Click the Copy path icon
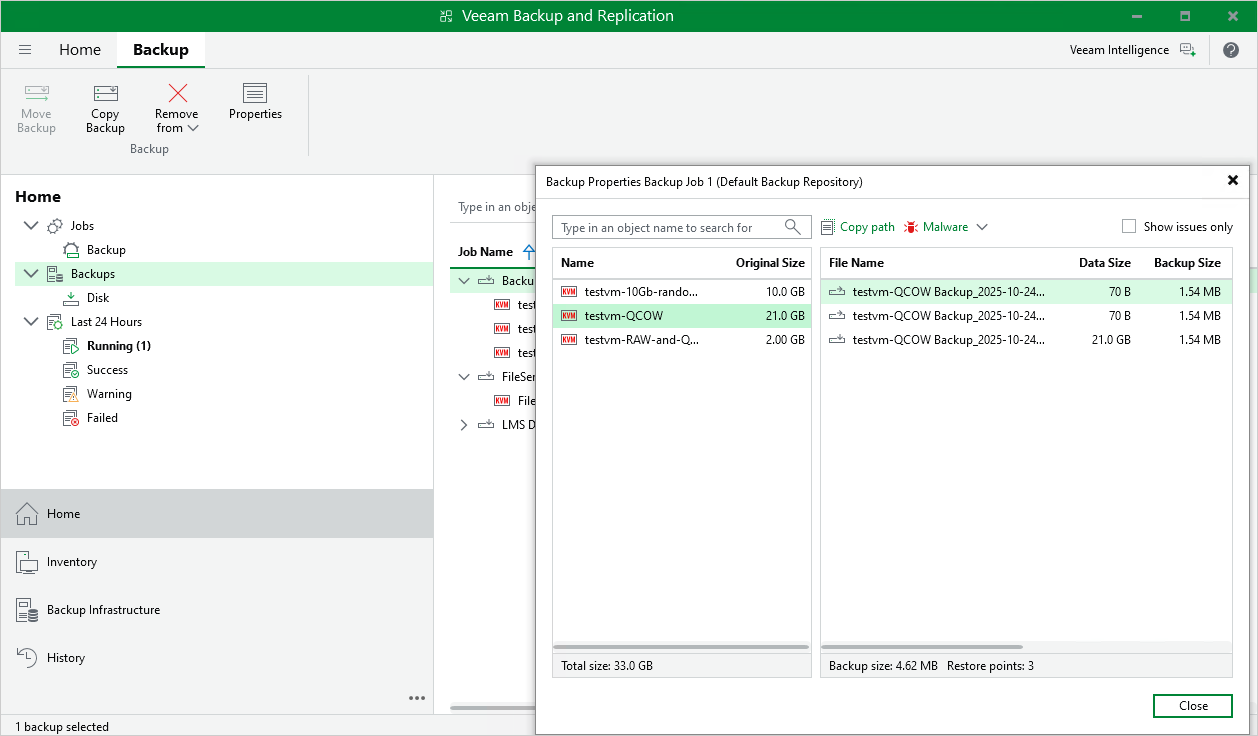 coord(827,227)
